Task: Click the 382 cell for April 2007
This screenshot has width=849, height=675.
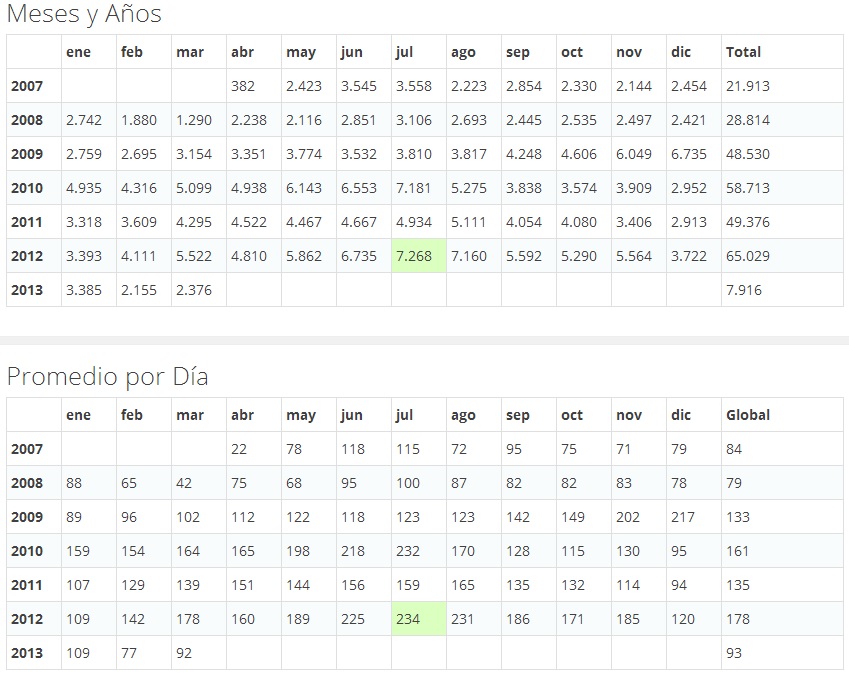Action: (x=243, y=86)
